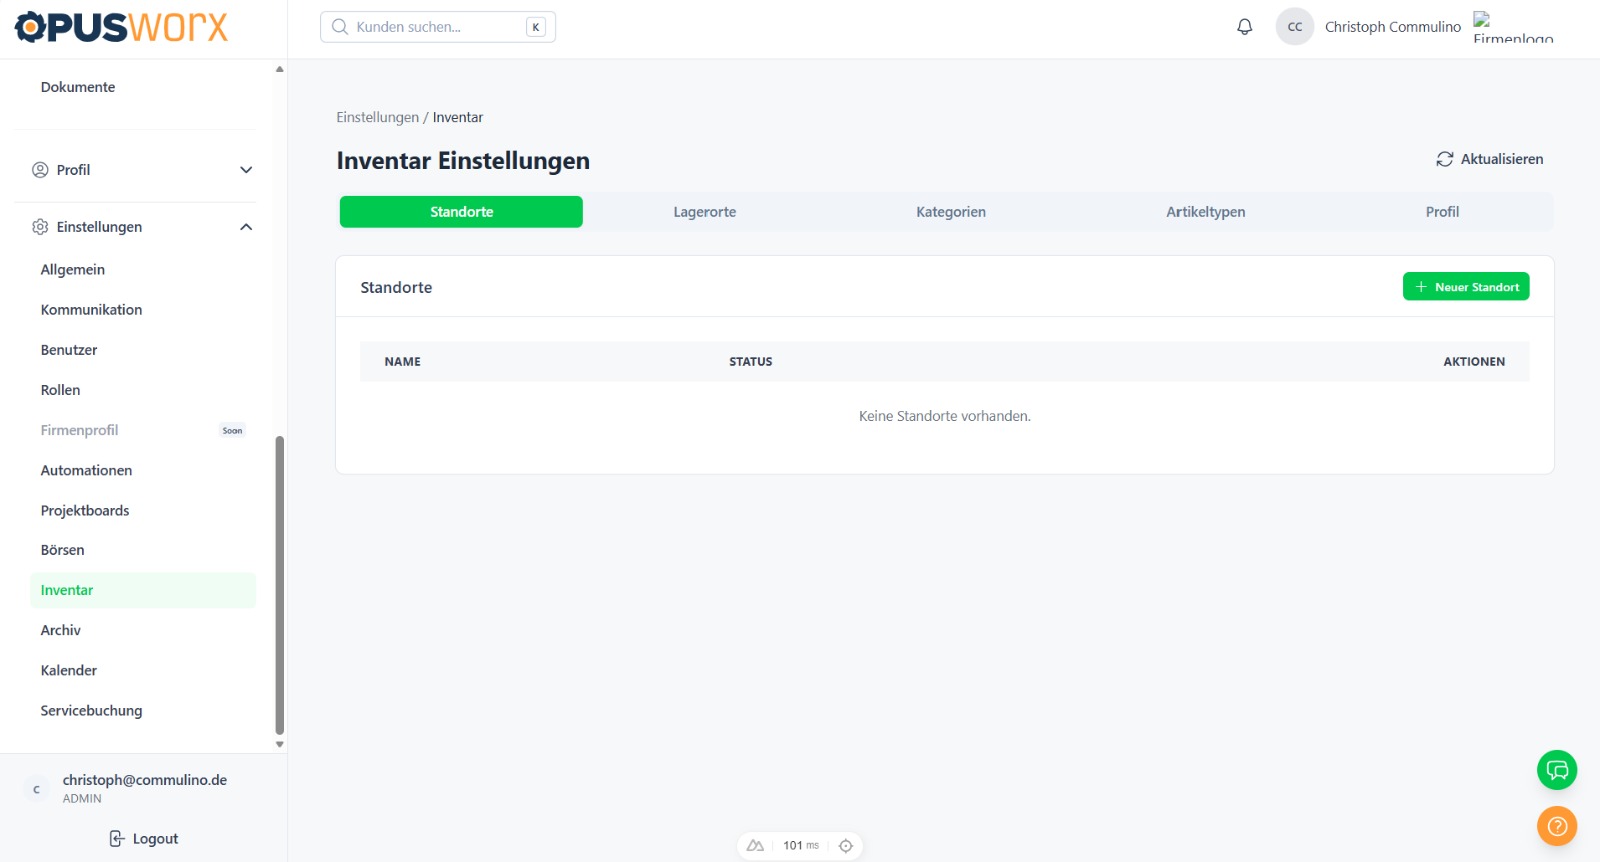Open Rollen settings
1600x862 pixels.
pyautogui.click(x=143, y=390)
